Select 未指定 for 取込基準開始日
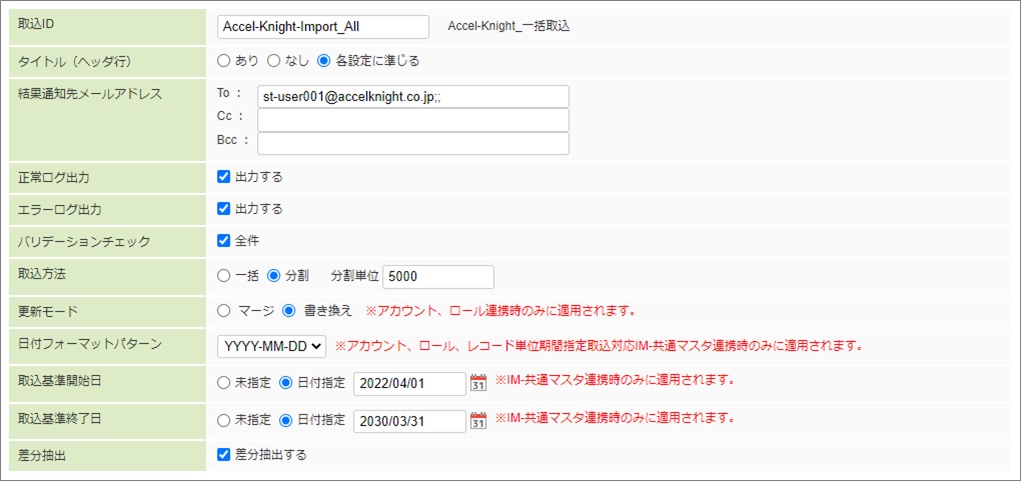 (224, 382)
